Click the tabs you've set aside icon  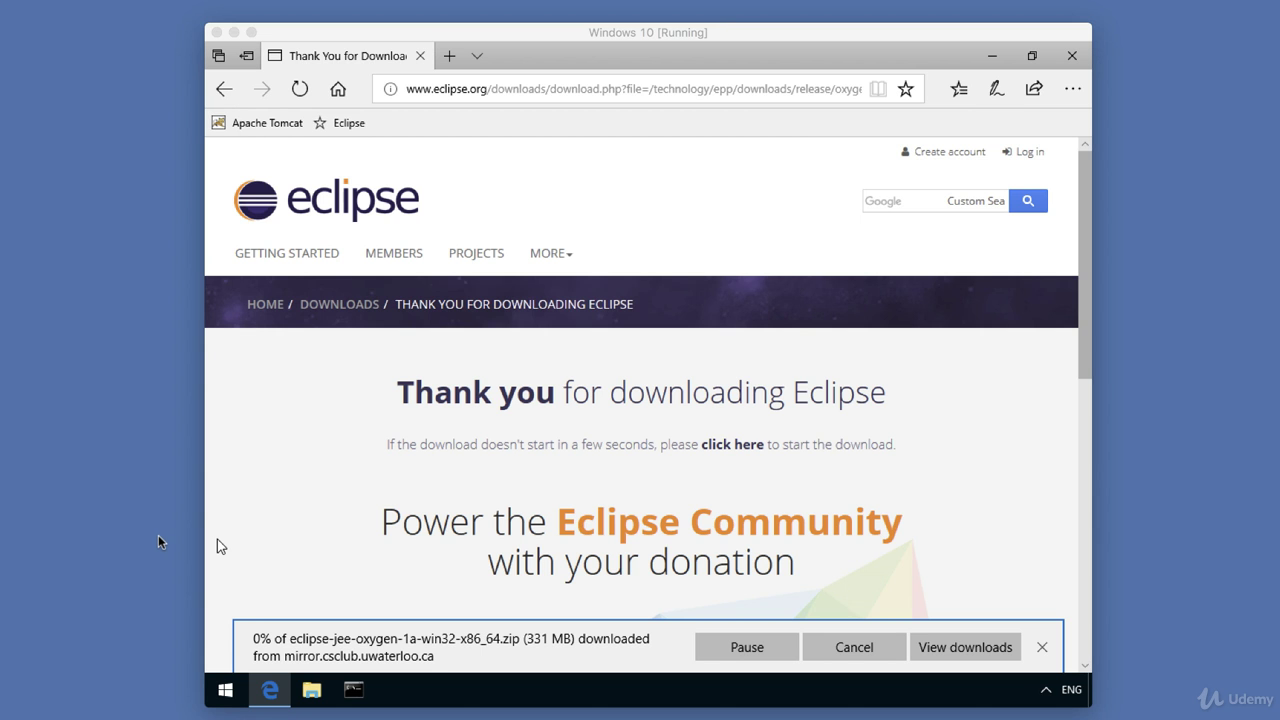coord(219,56)
